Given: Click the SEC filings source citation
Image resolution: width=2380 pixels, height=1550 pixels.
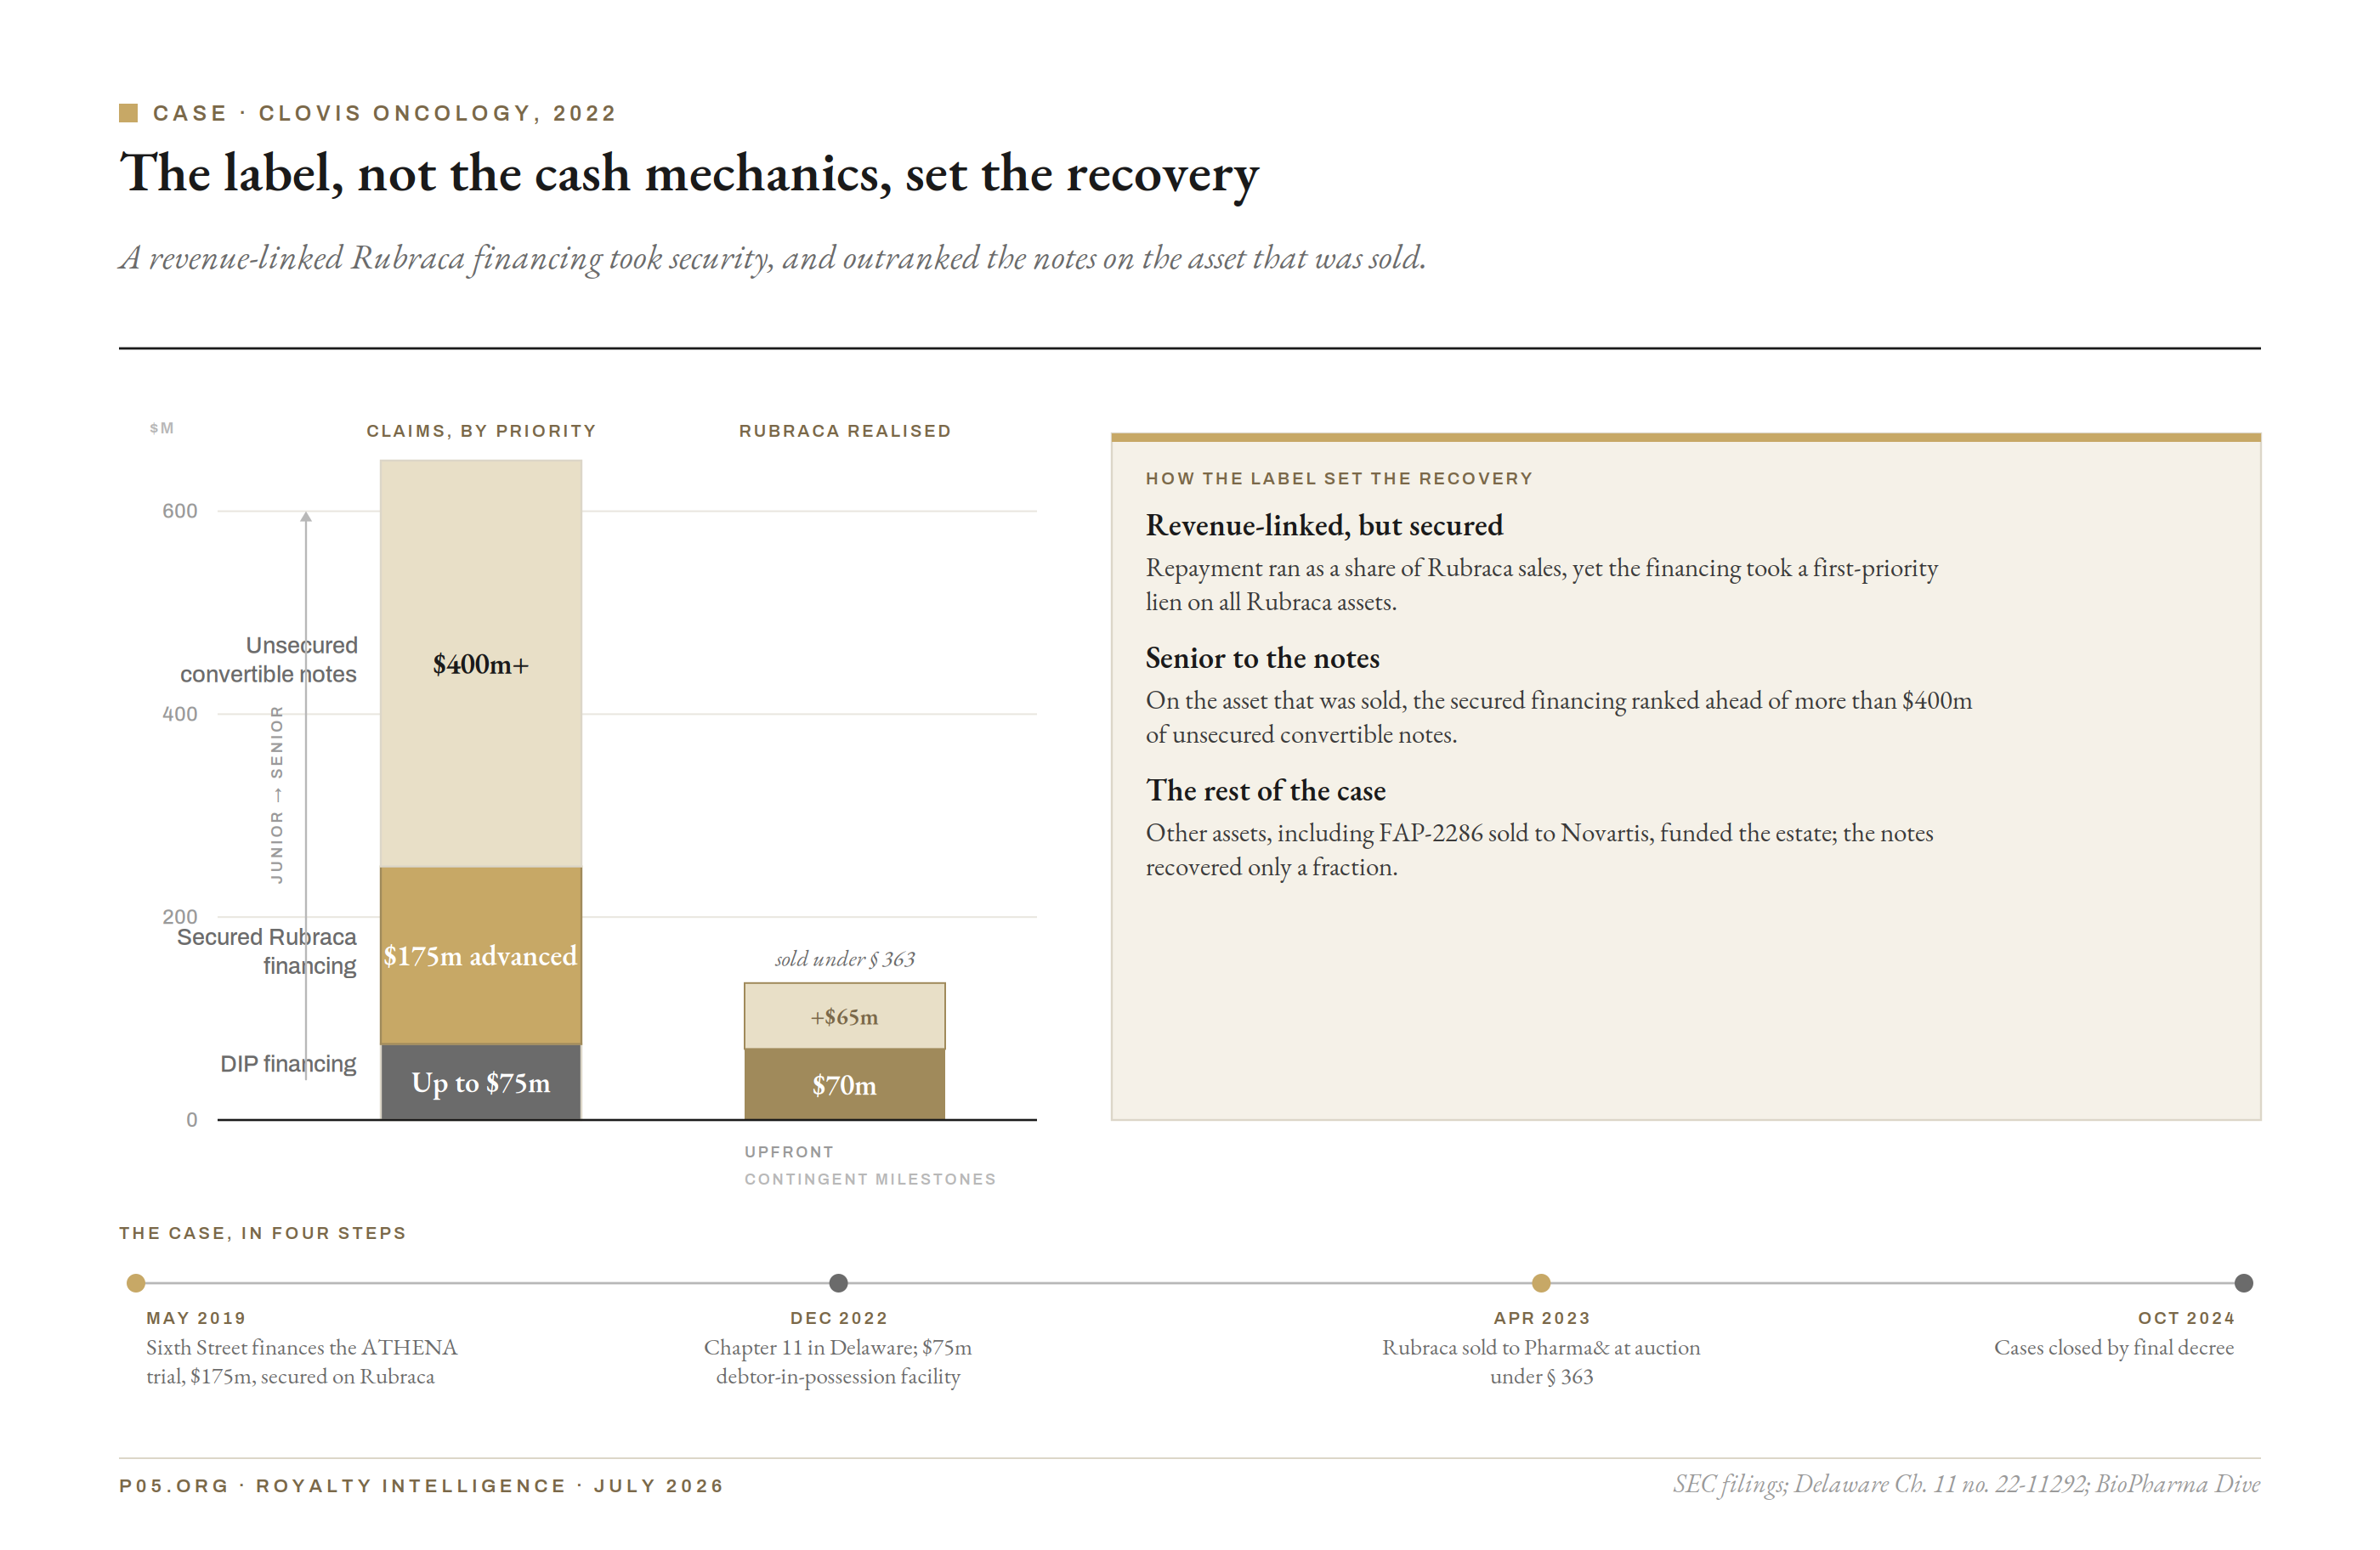Looking at the screenshot, I should [1966, 1484].
